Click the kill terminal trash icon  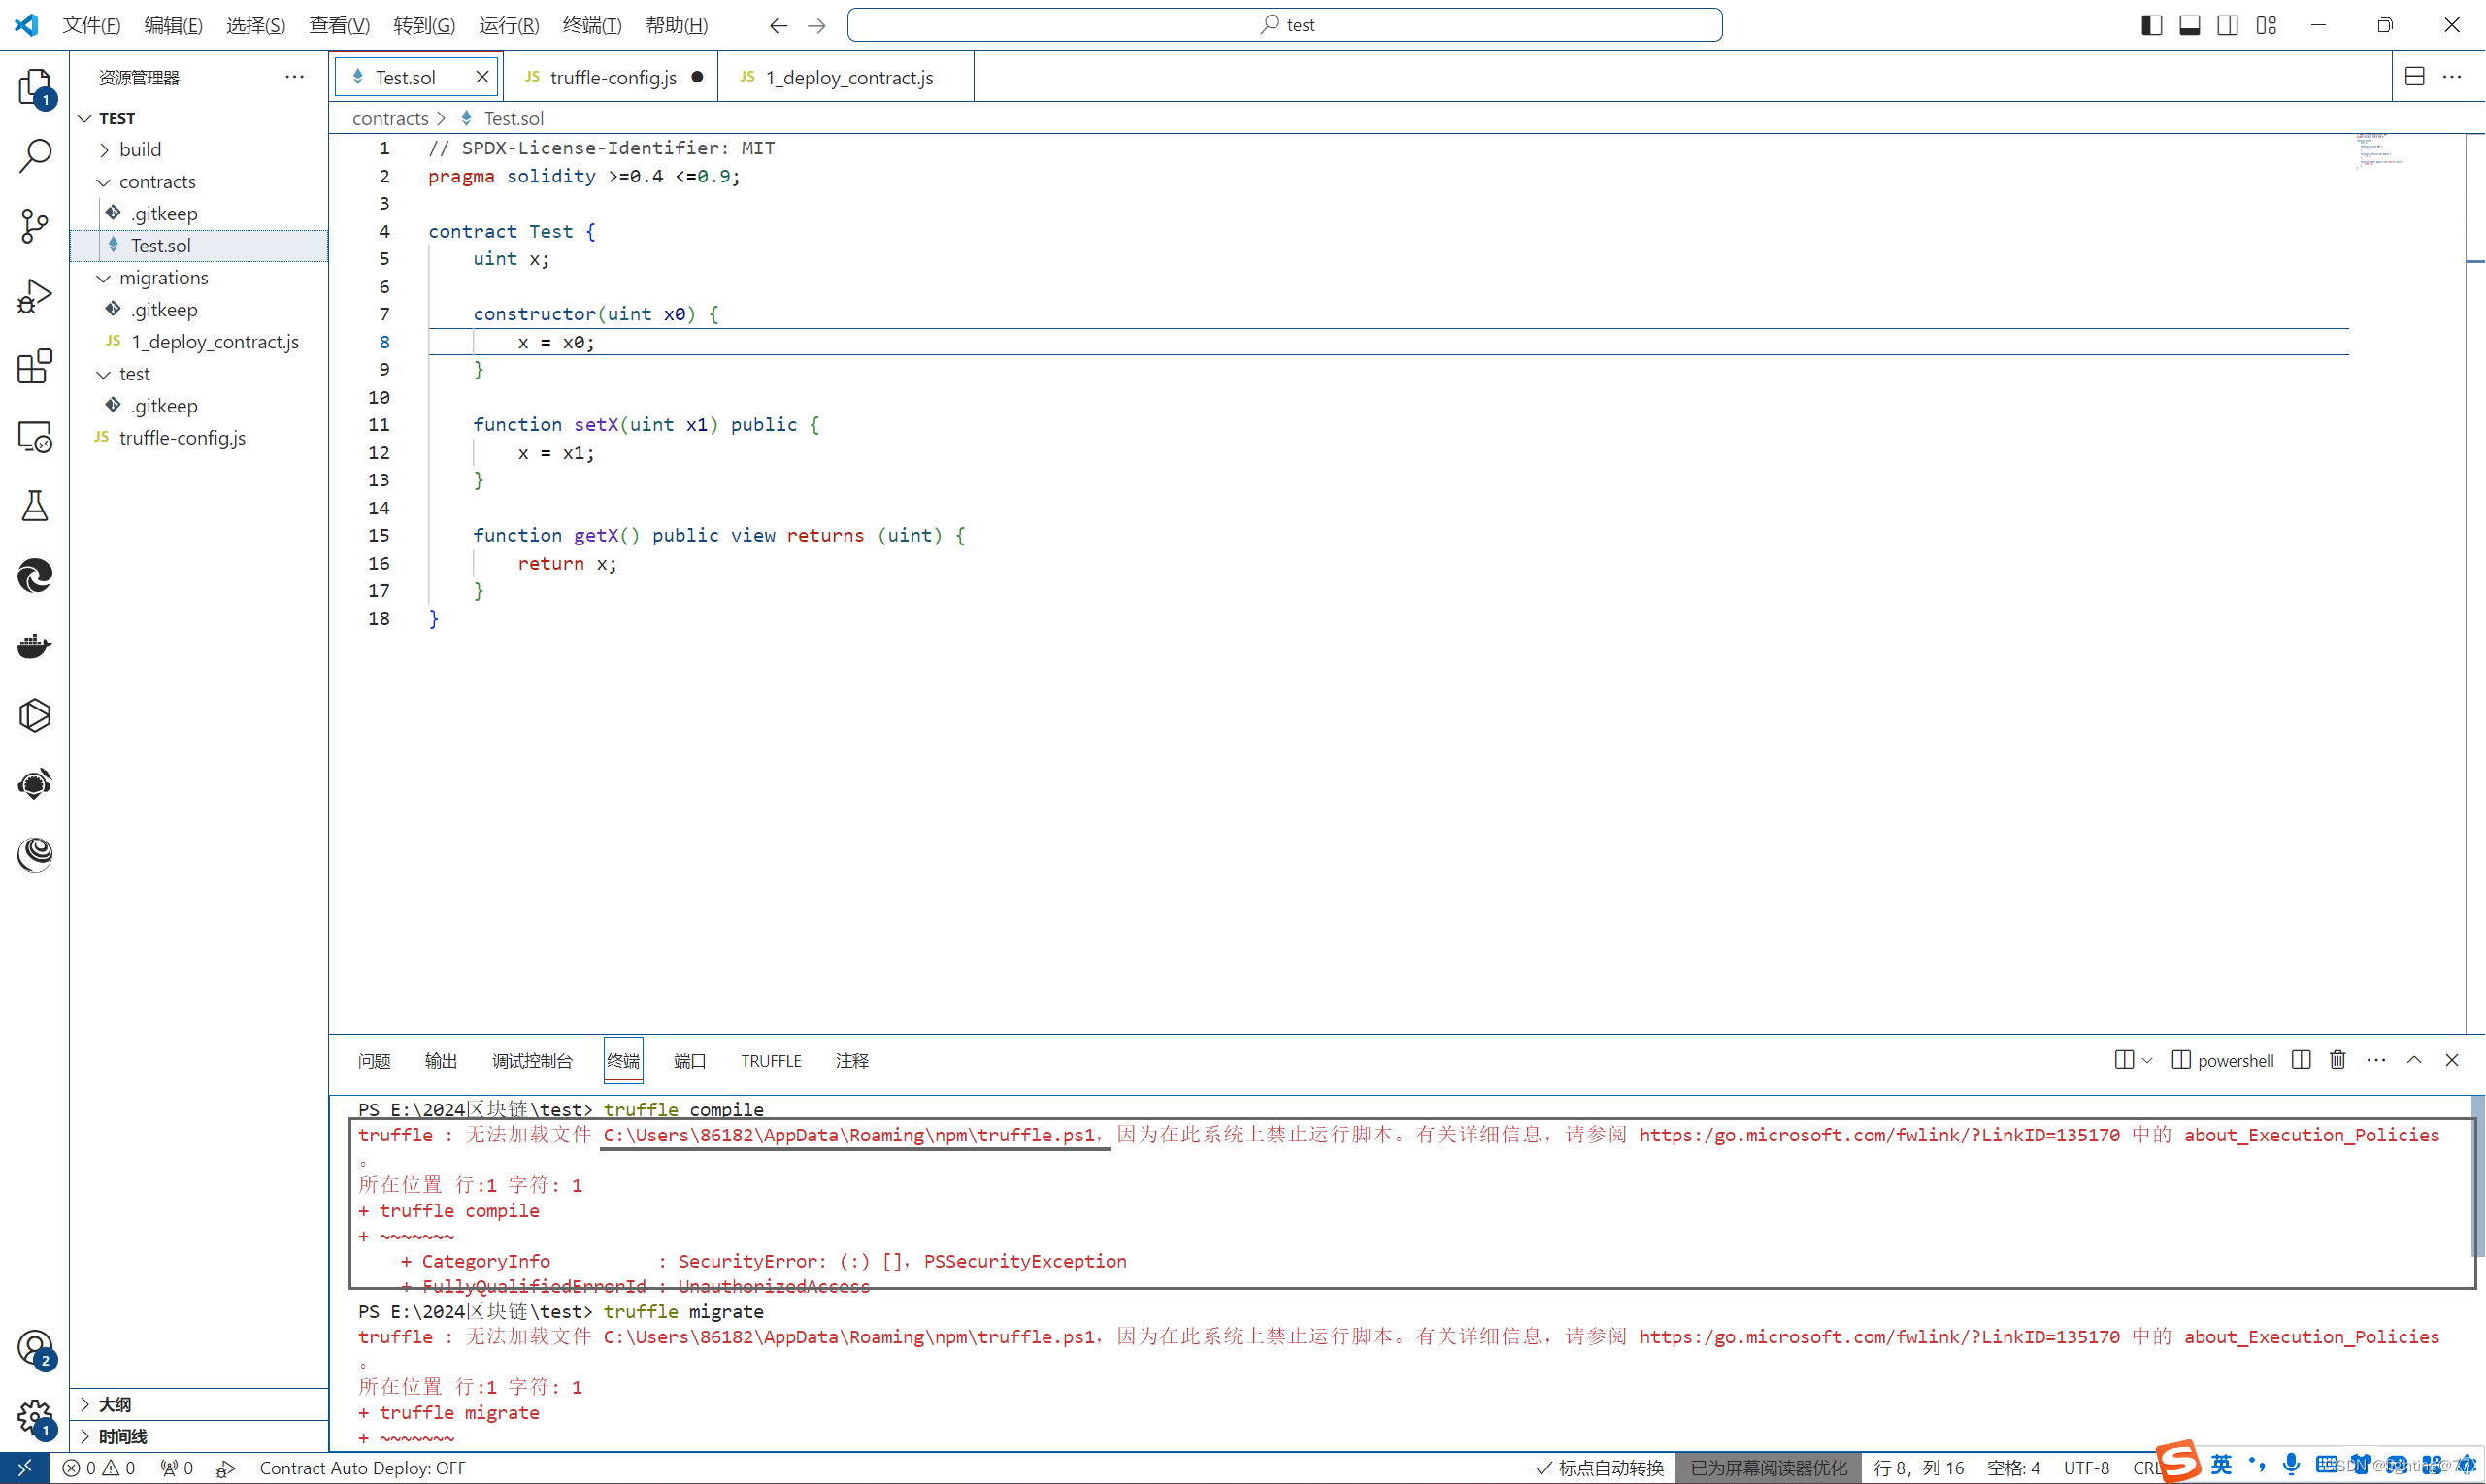pos(2337,1060)
